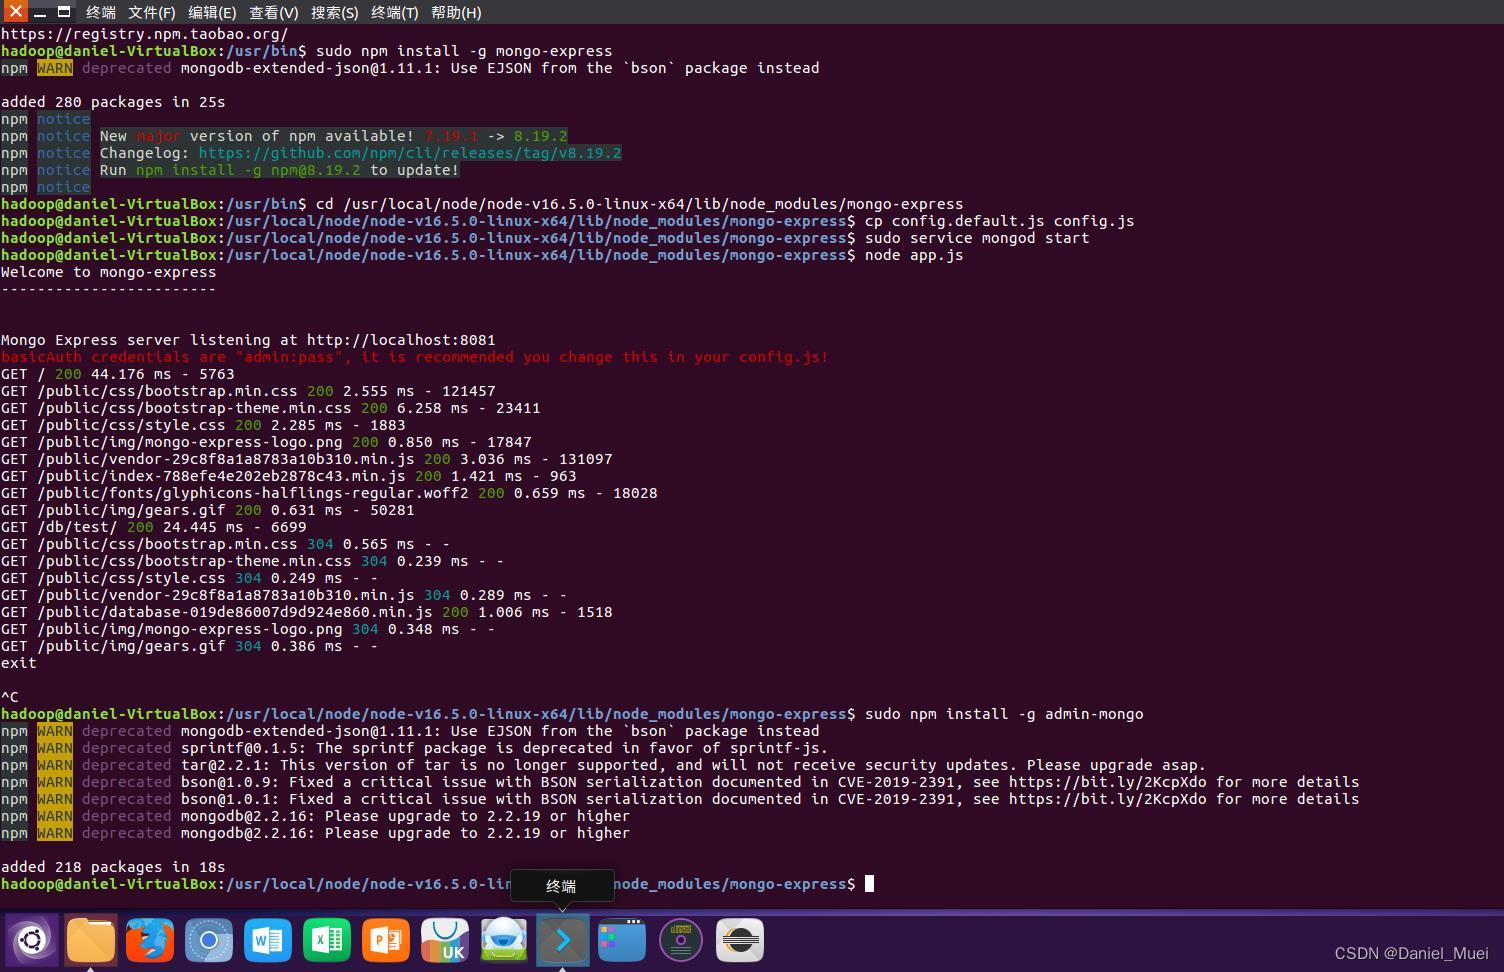This screenshot has height=972, width=1504.
Task: Open the robot app store icon
Action: tap(504, 940)
